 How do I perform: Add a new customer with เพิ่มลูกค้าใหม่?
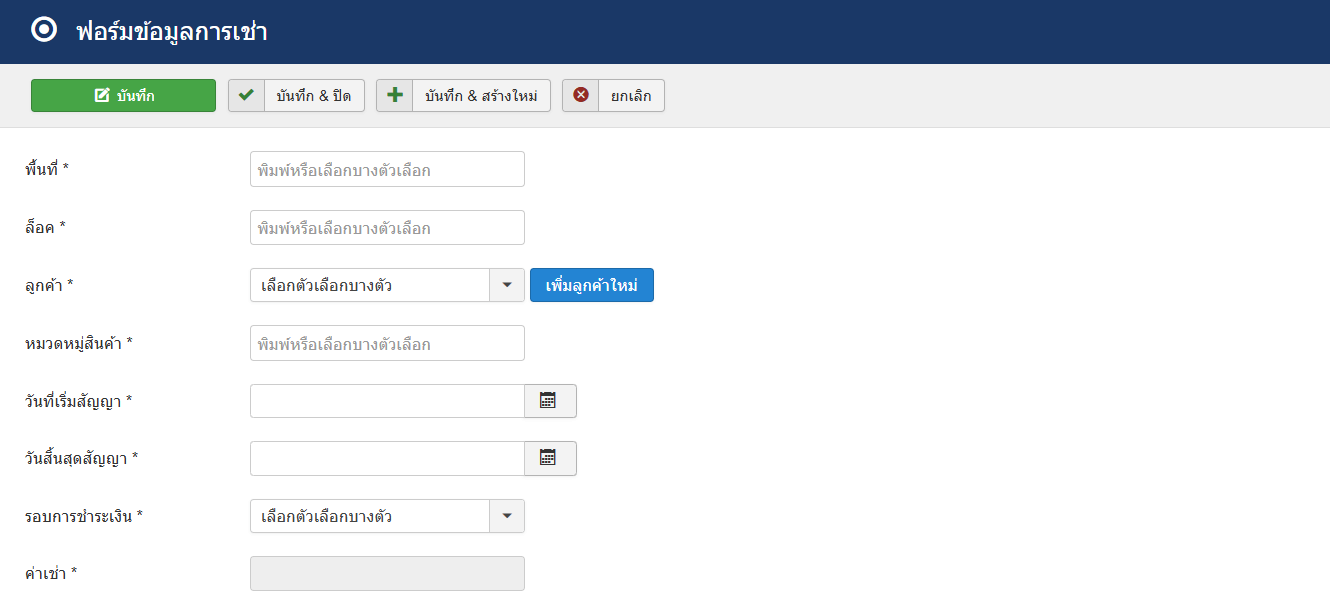tap(592, 285)
